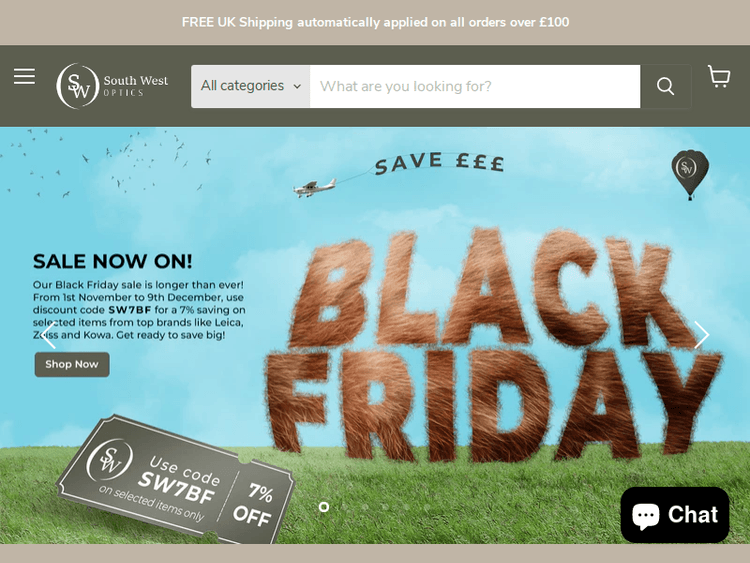The height and width of the screenshot is (563, 750).
Task: Advance to the next slide arrow
Action: click(x=701, y=335)
